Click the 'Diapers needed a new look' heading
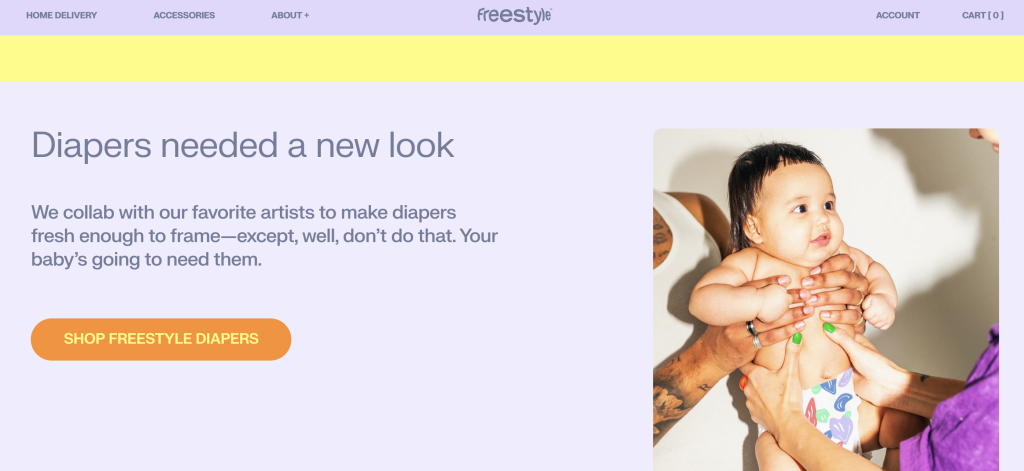Image resolution: width=1024 pixels, height=471 pixels. [243, 146]
